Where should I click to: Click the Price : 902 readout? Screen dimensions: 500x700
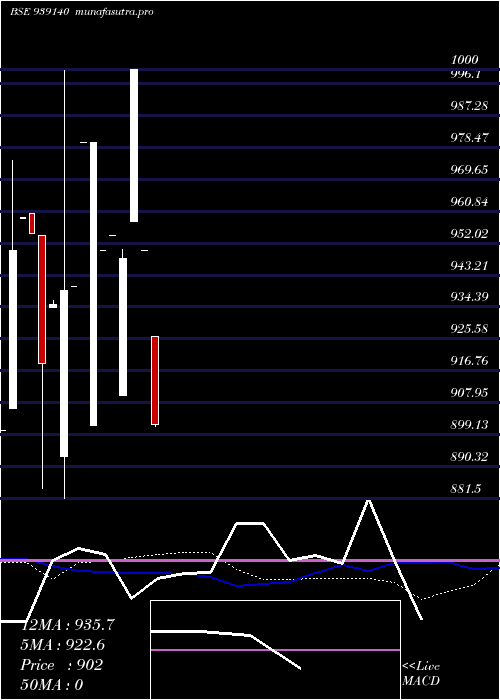62,665
